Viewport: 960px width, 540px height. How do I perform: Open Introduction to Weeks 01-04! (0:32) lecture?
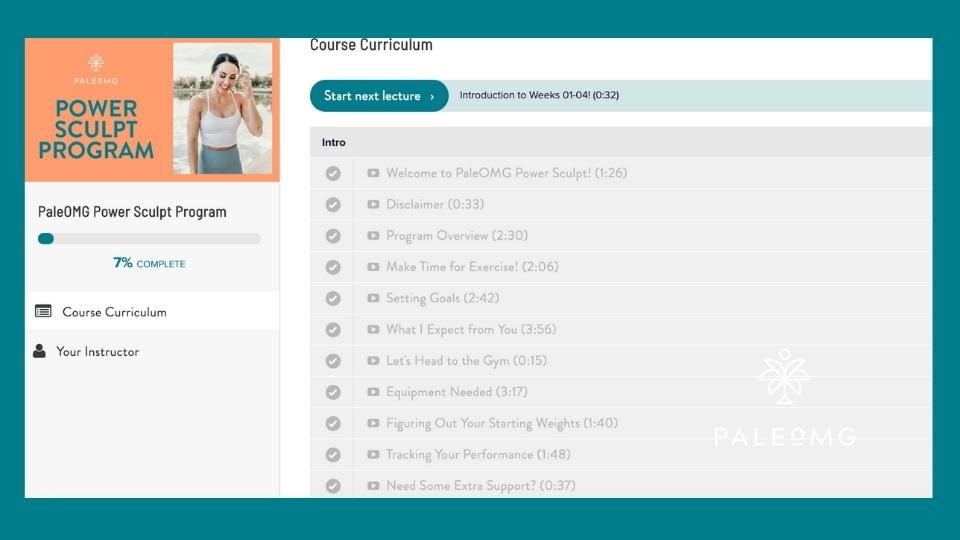tap(539, 95)
